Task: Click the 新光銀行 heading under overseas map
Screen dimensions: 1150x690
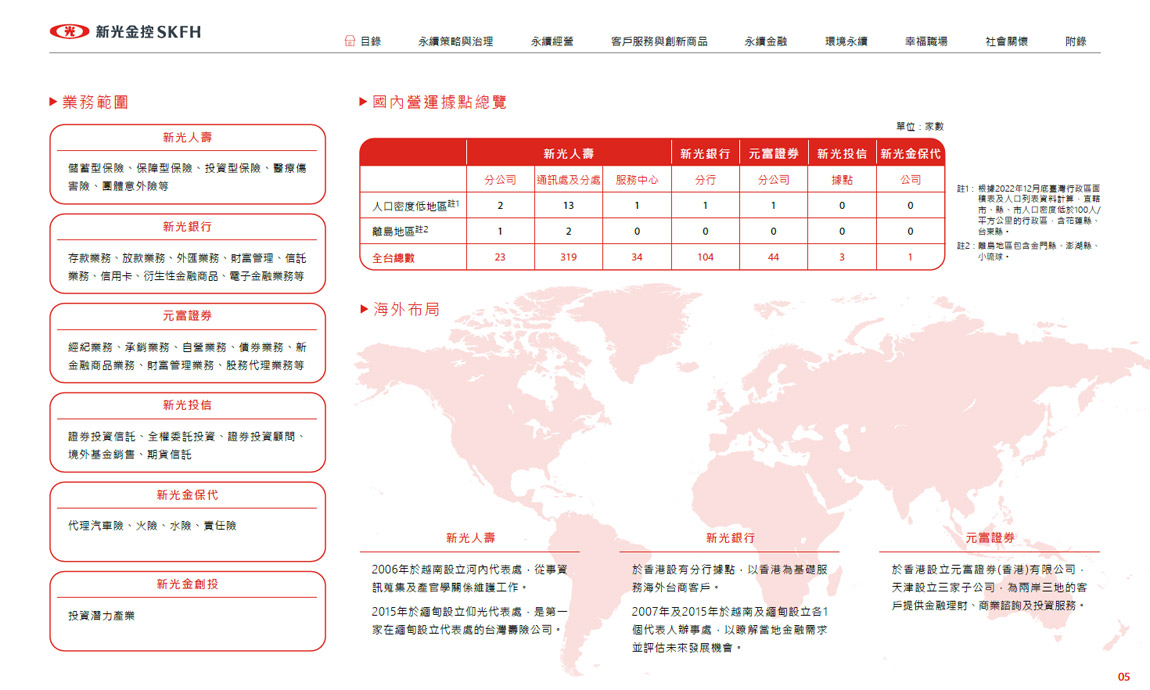Action: pyautogui.click(x=730, y=538)
